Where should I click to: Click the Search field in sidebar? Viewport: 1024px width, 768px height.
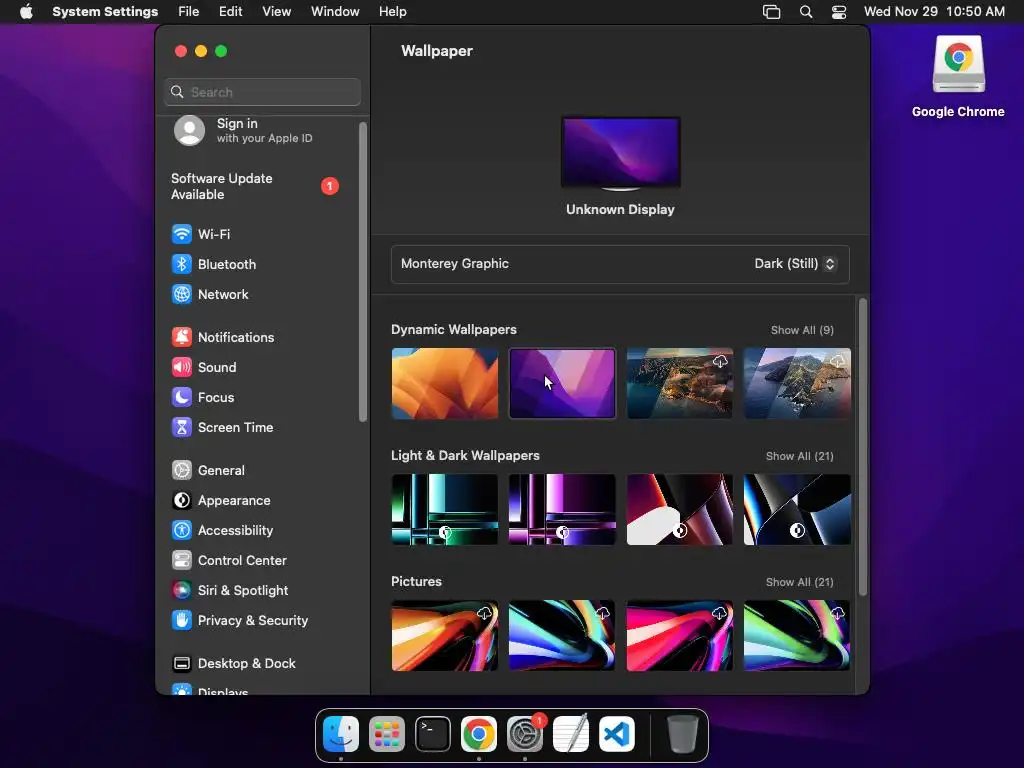coord(263,92)
